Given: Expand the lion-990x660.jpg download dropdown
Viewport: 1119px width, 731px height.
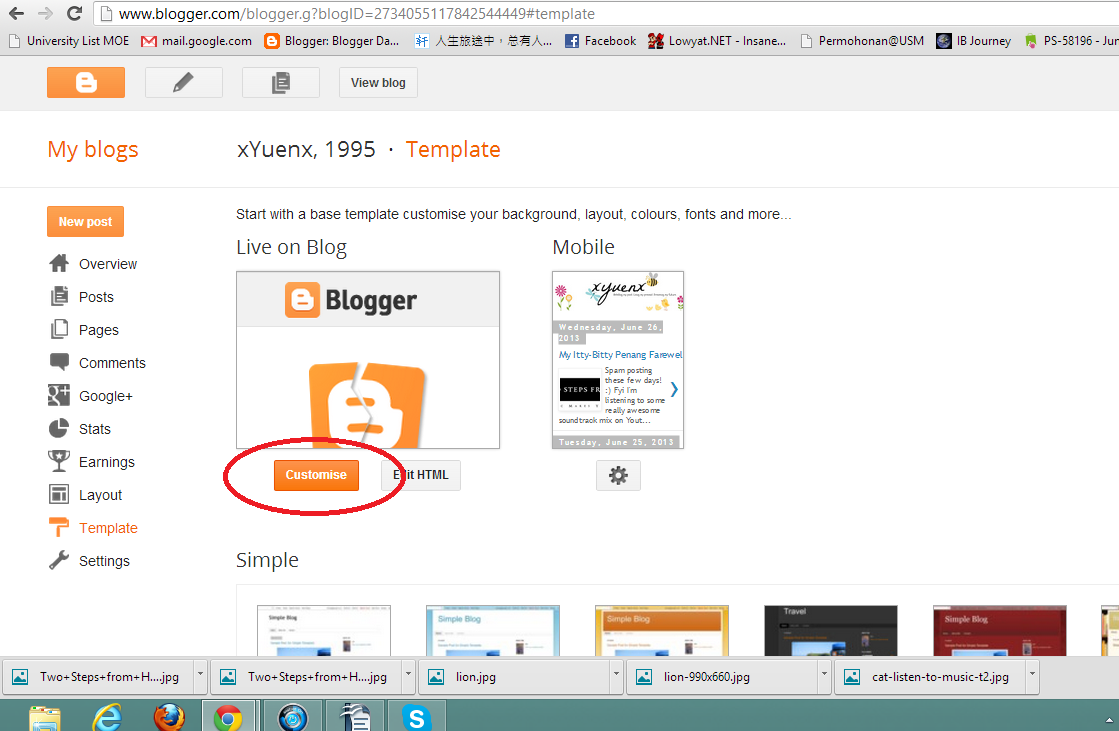Looking at the screenshot, I should pos(823,677).
